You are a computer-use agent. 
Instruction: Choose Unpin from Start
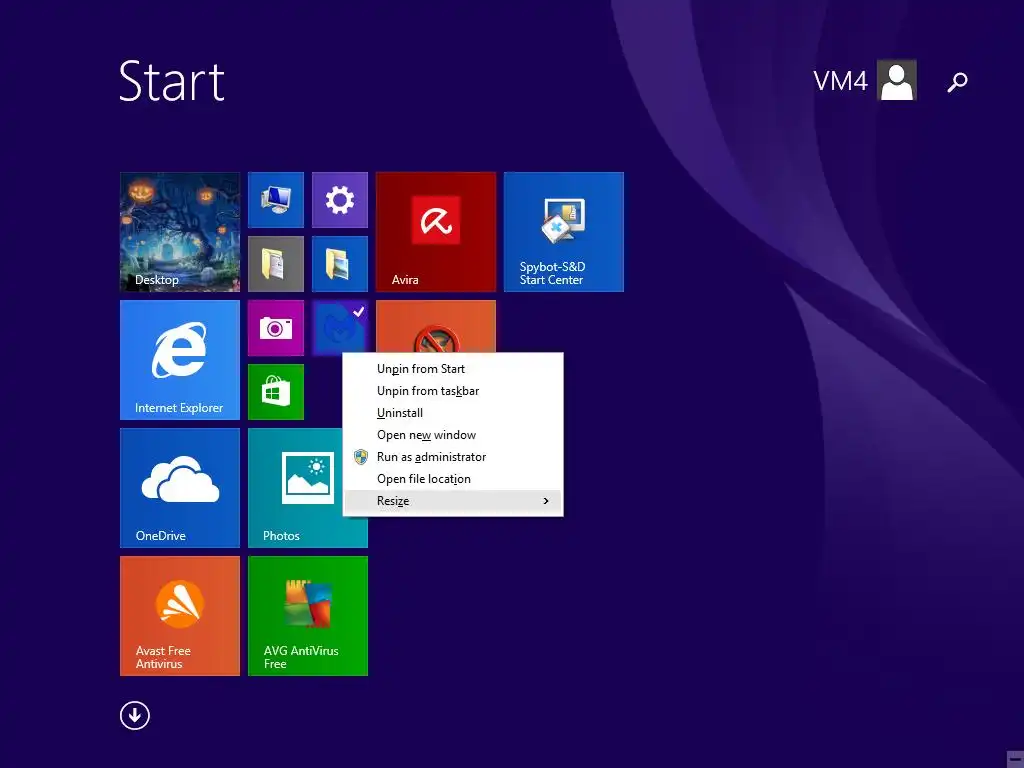(x=453, y=369)
